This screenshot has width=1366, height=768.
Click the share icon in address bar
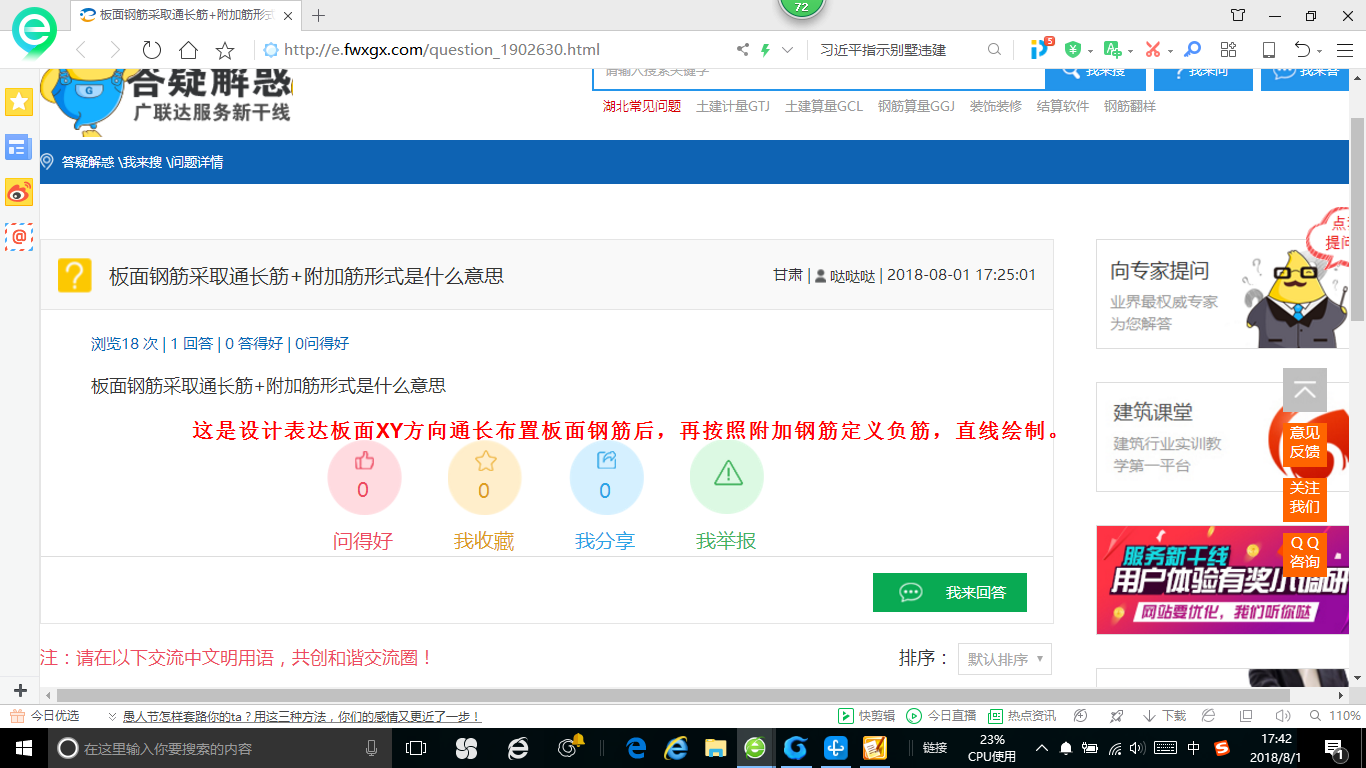(x=743, y=50)
